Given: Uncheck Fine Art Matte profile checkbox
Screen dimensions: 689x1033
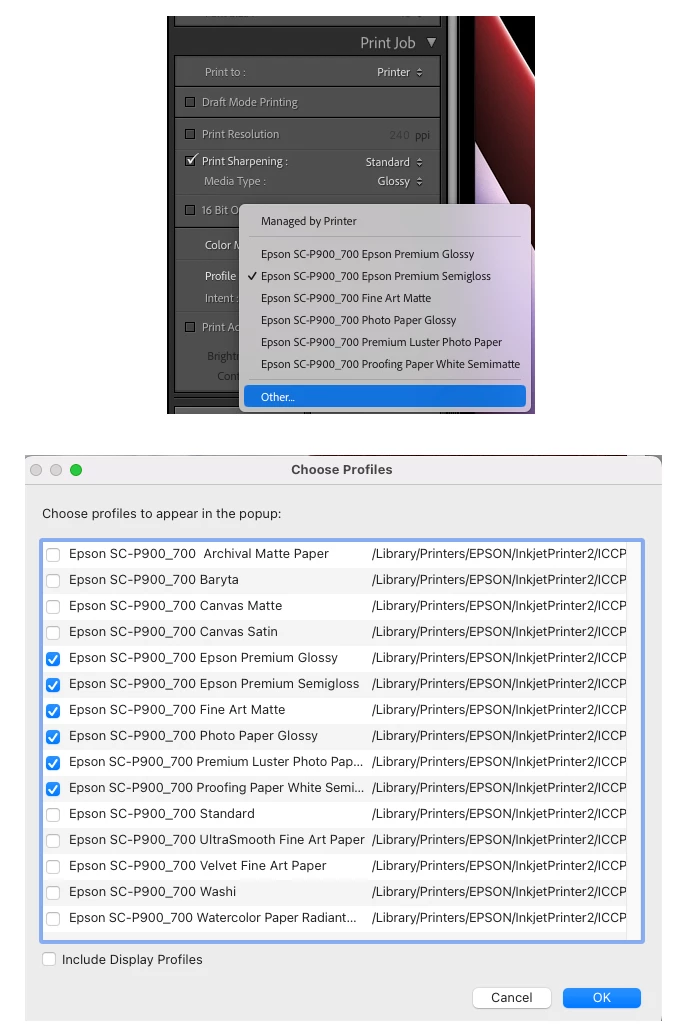Looking at the screenshot, I should (x=53, y=711).
